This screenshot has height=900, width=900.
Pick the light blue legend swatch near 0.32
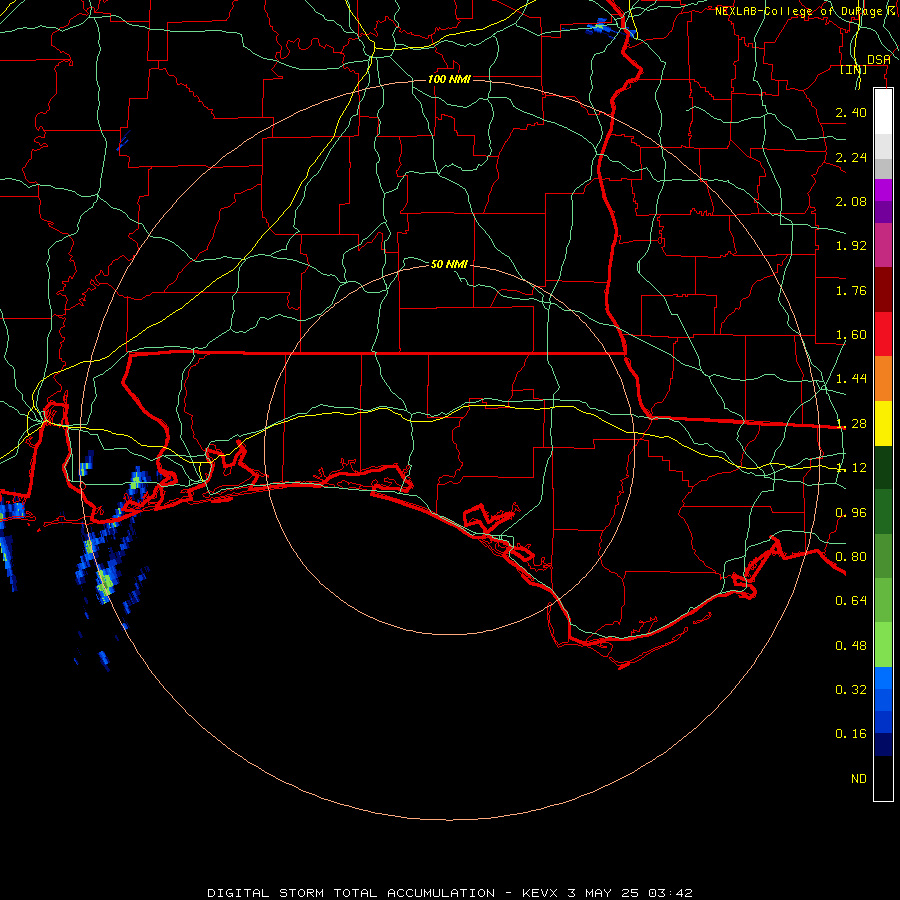click(x=883, y=678)
